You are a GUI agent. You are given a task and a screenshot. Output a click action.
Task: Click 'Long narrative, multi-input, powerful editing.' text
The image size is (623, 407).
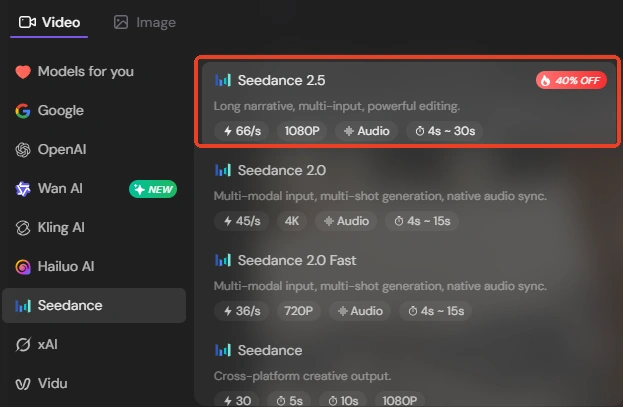pos(337,106)
